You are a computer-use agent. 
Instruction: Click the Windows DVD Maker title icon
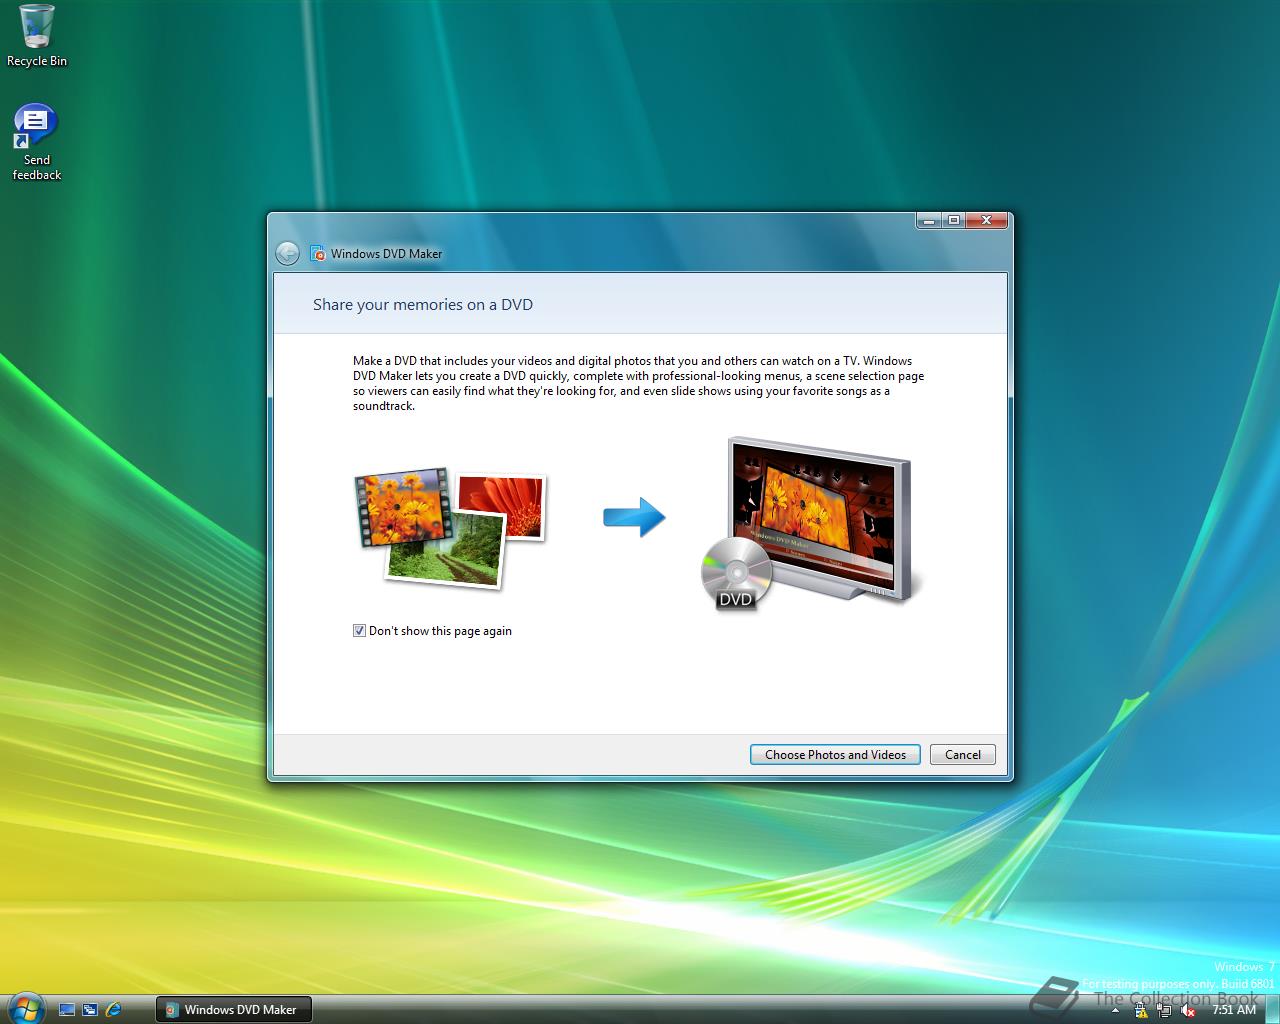317,253
